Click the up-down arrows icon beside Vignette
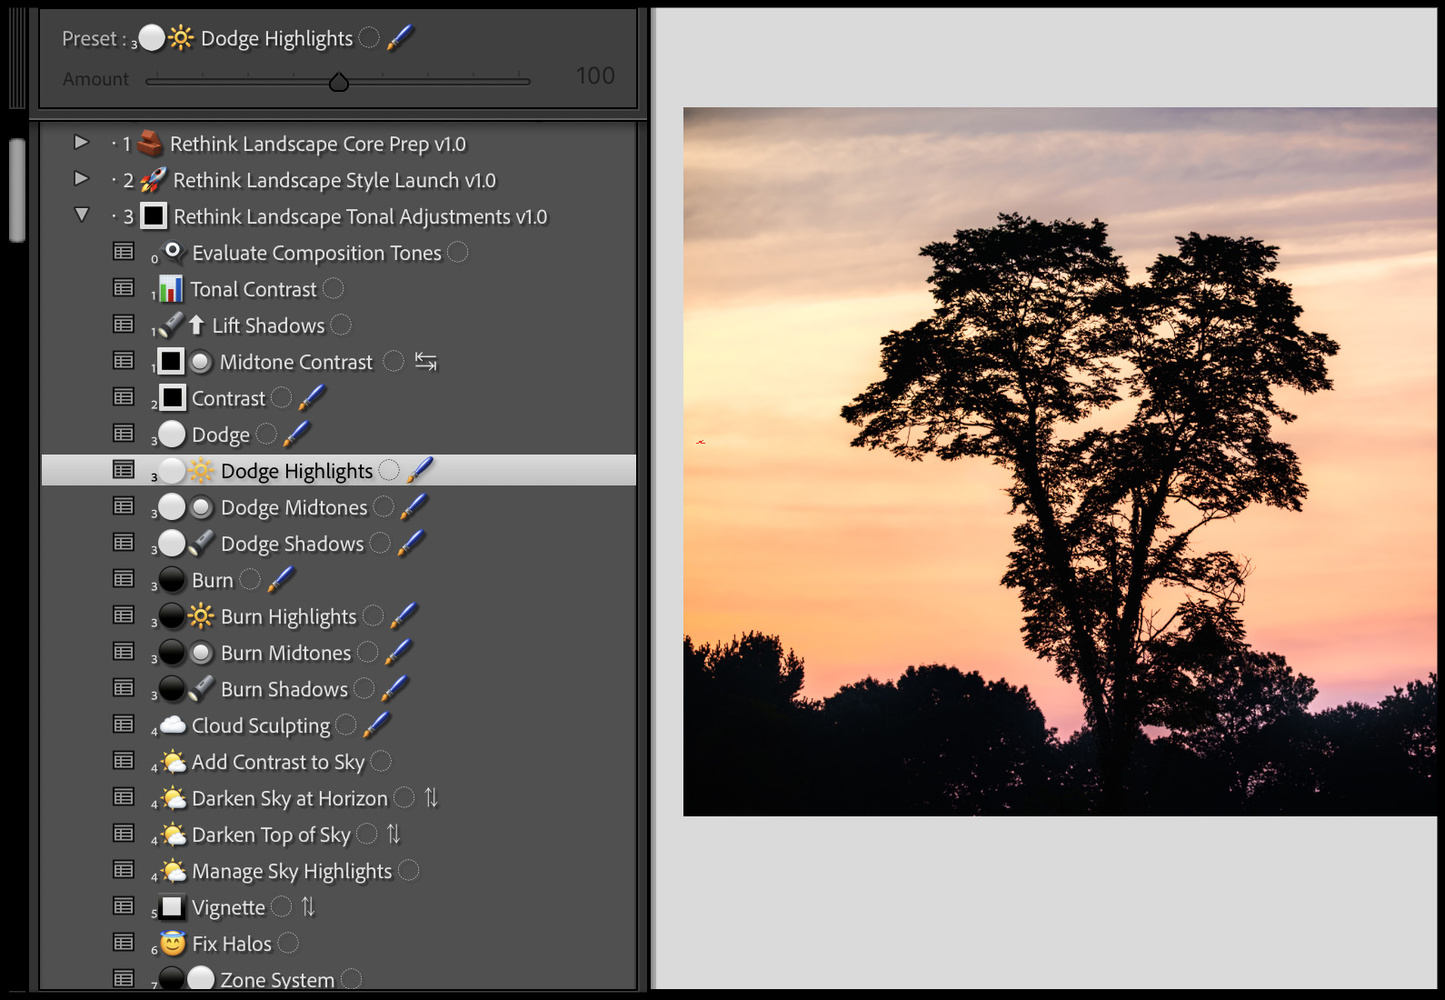The image size is (1445, 1000). point(308,907)
